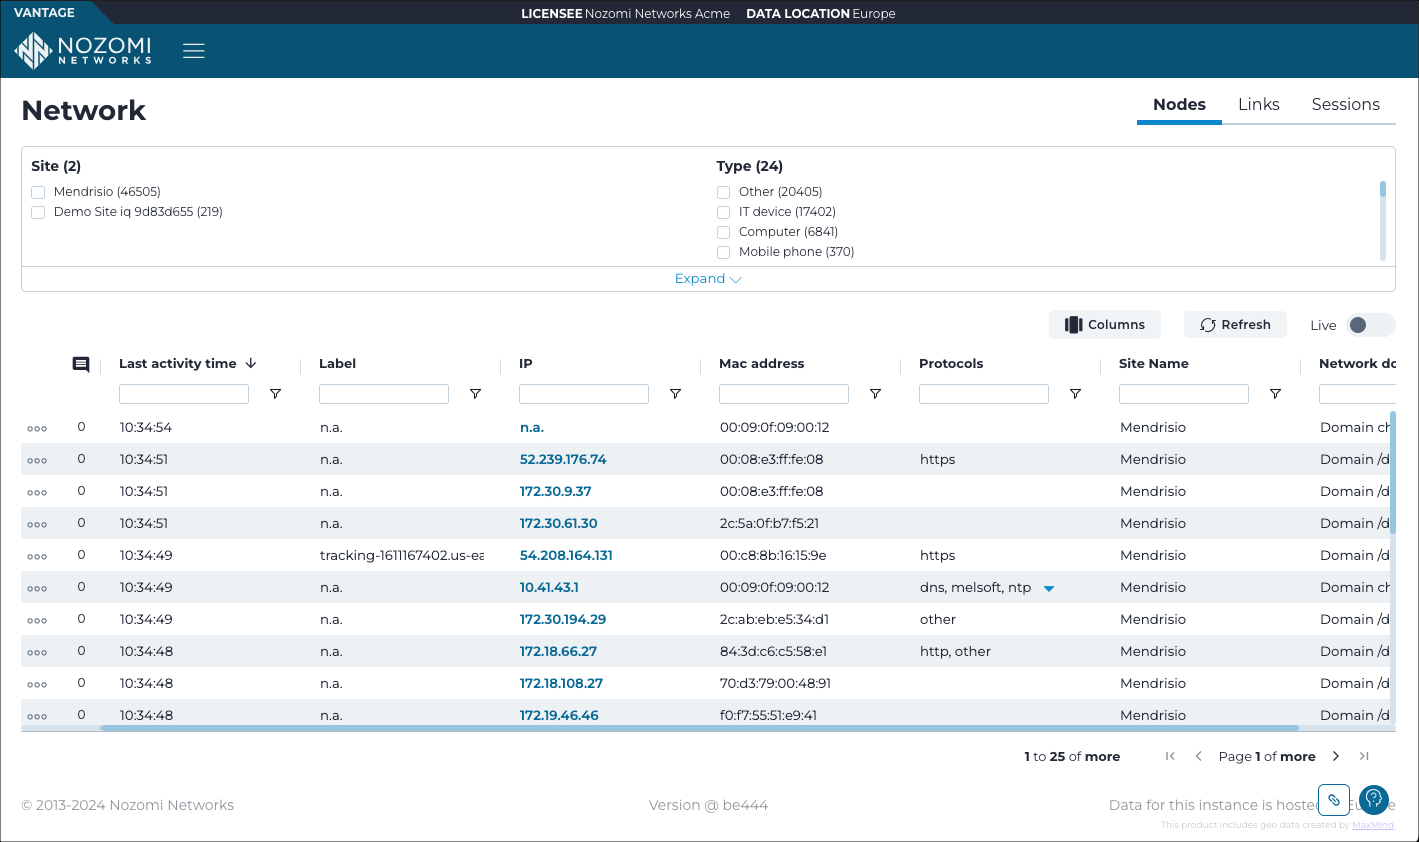Open row actions for 54.208.164.131
Image resolution: width=1419 pixels, height=842 pixels.
pos(37,556)
